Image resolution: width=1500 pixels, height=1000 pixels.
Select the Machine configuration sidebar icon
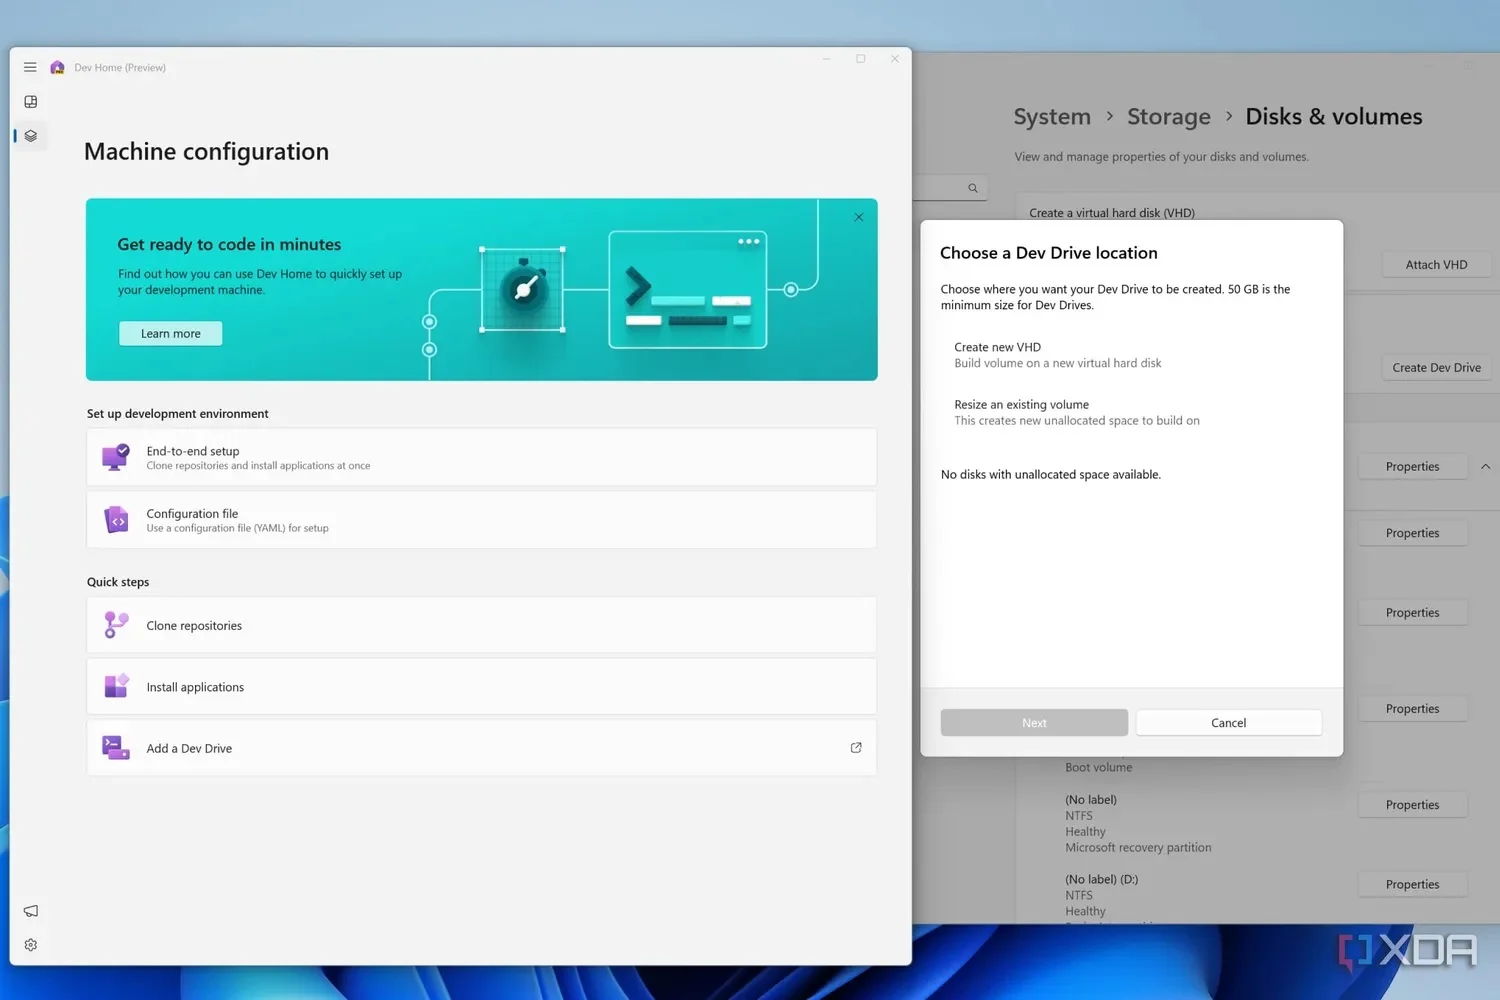(x=31, y=136)
